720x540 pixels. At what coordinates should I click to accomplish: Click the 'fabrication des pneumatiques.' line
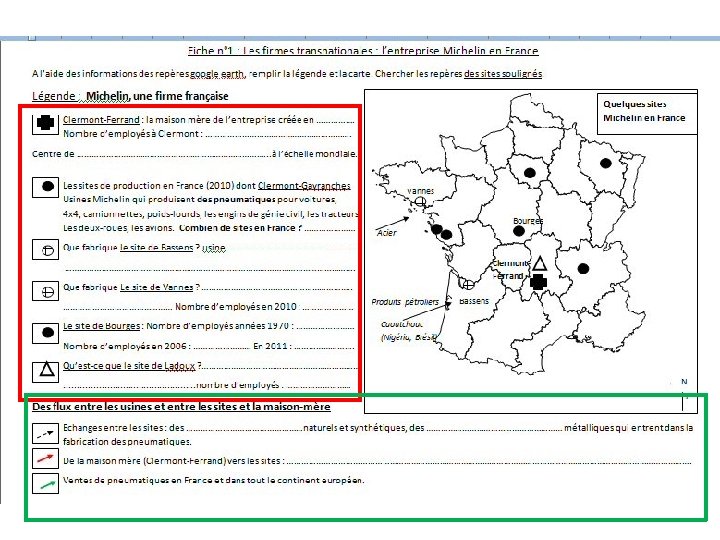pyautogui.click(x=127, y=442)
